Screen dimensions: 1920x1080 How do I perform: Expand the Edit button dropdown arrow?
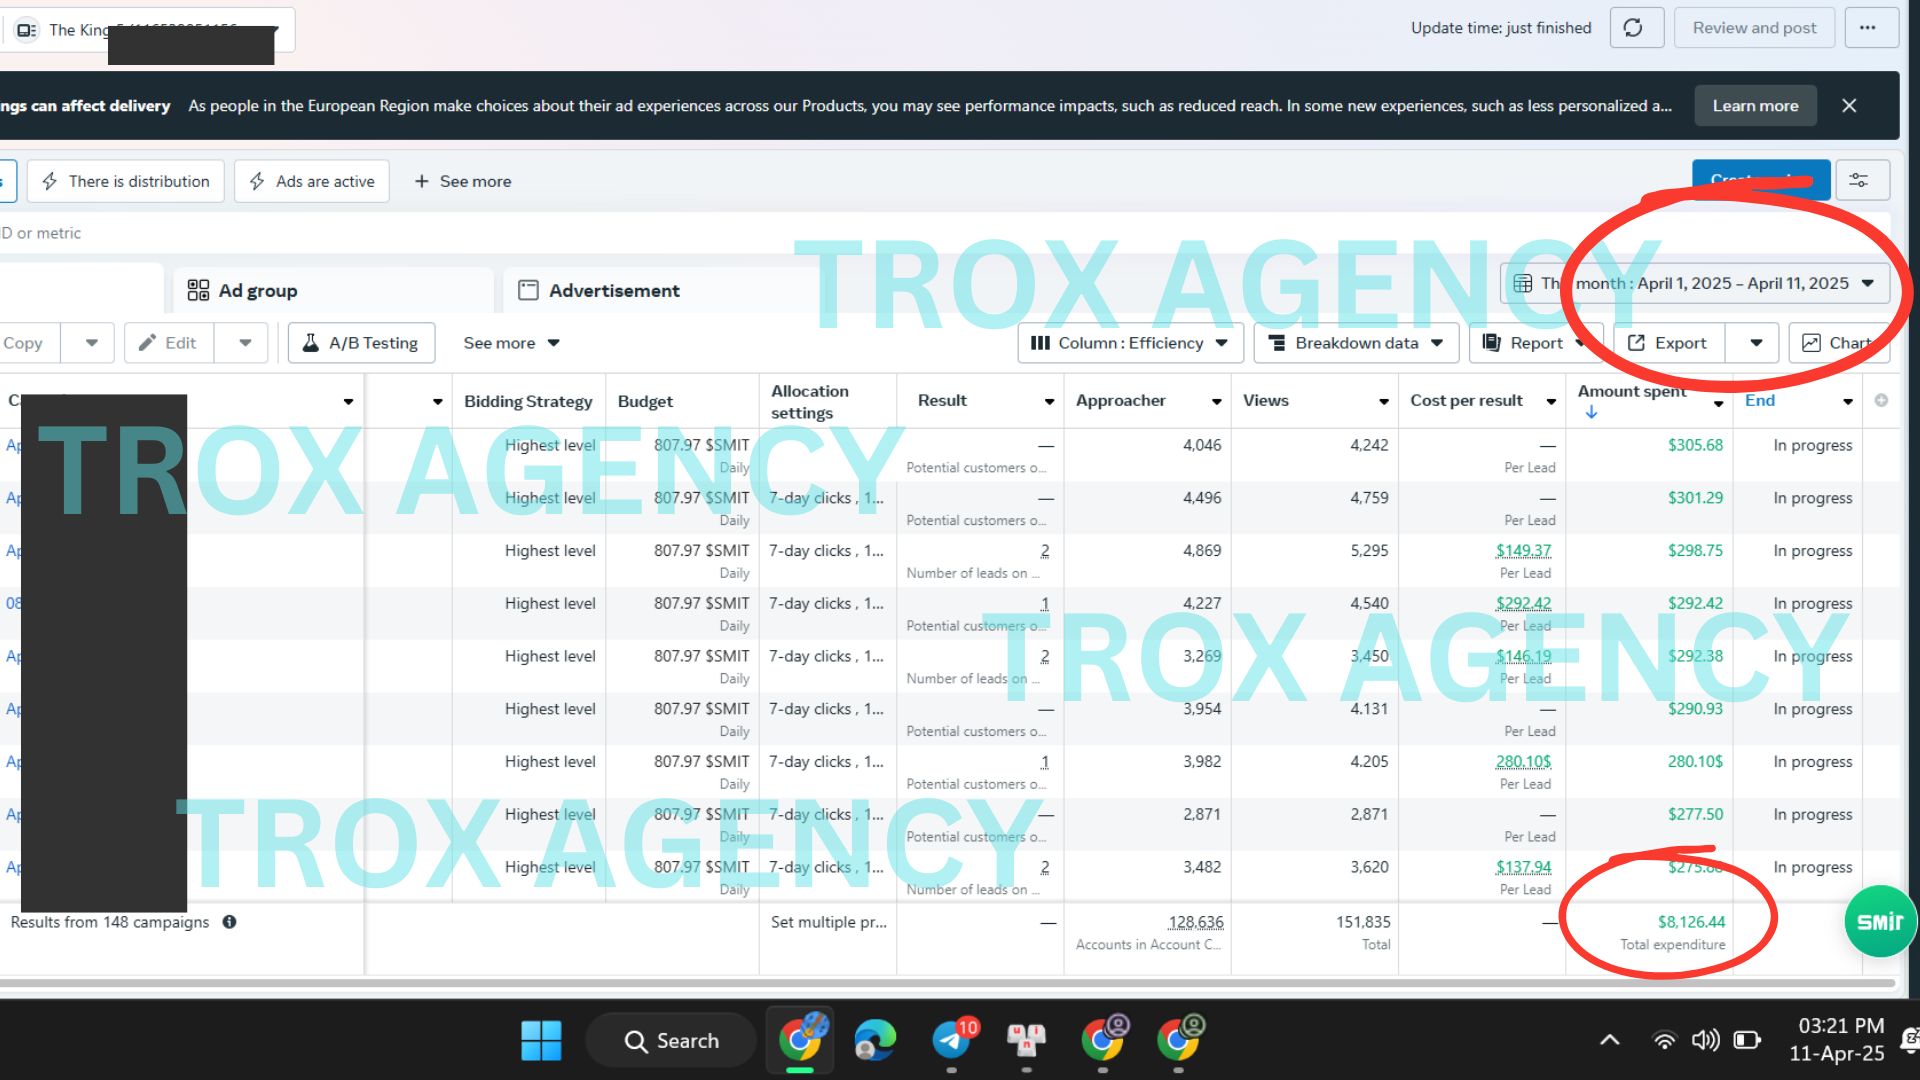(245, 343)
